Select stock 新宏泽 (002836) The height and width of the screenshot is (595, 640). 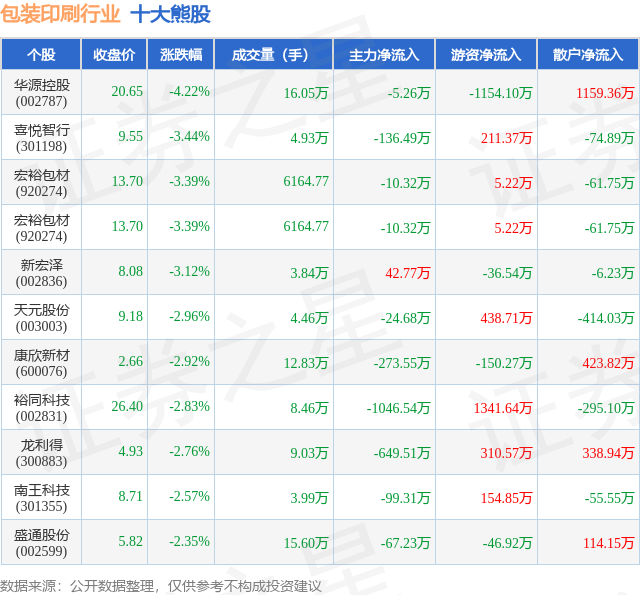coord(41,273)
